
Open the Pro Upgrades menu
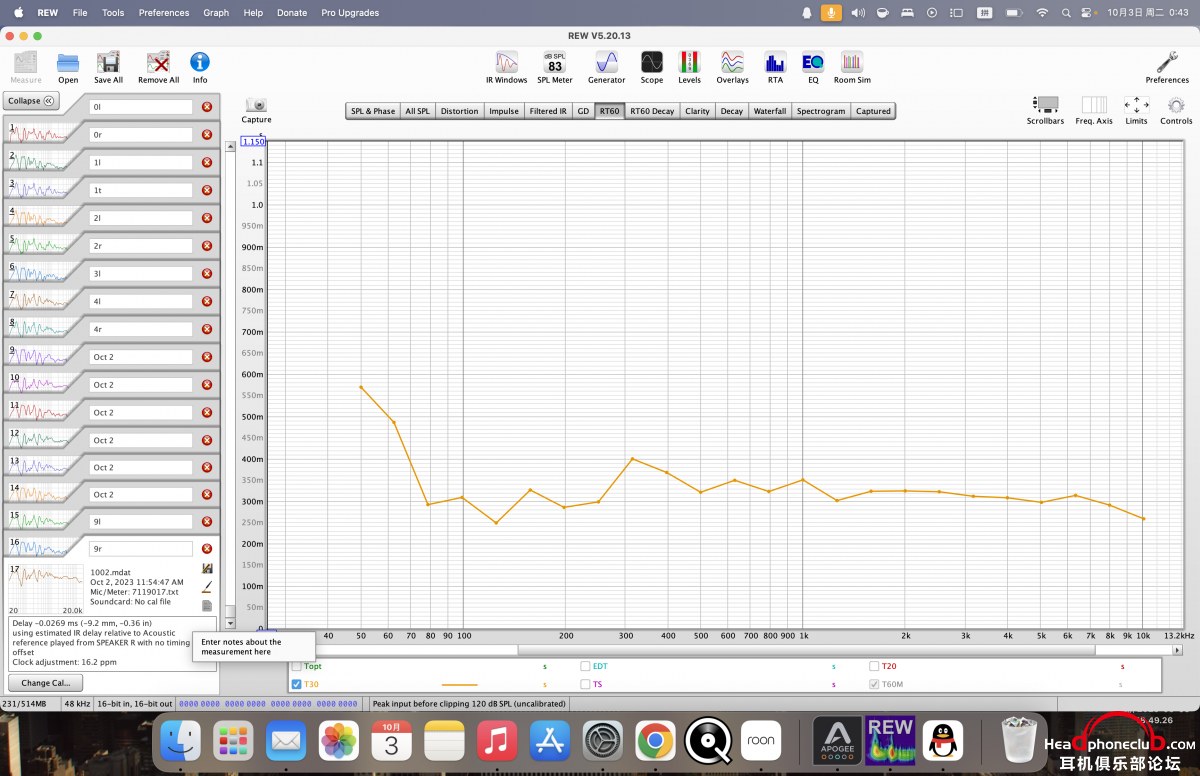coord(350,13)
